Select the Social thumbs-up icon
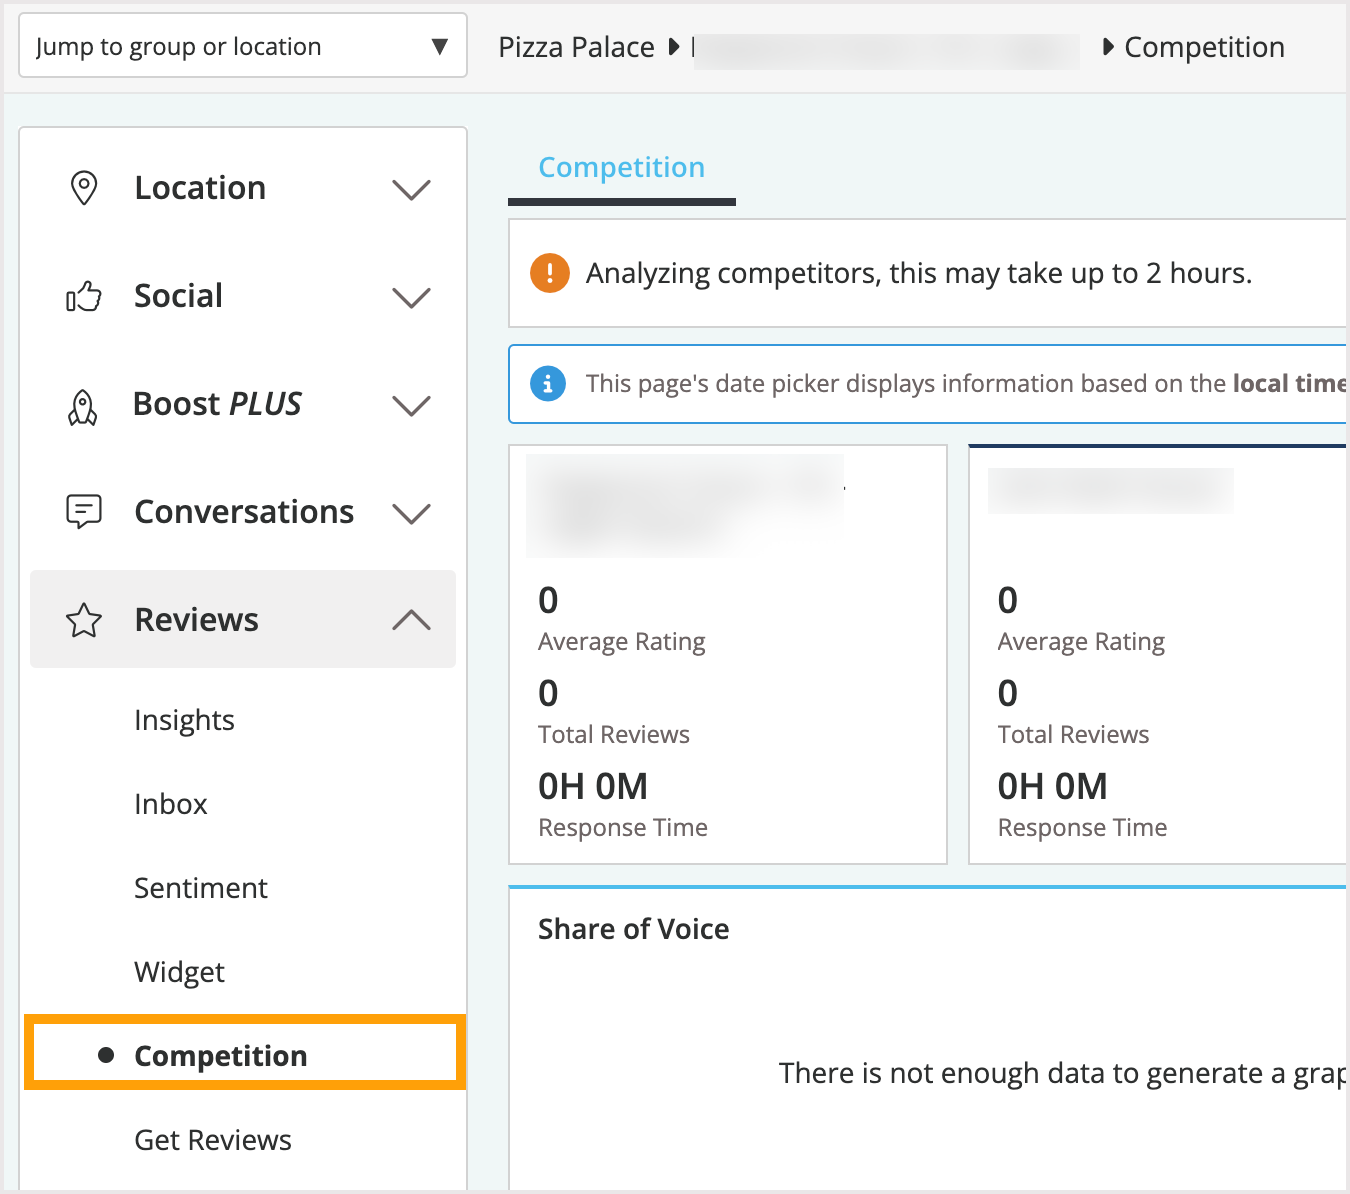The width and height of the screenshot is (1350, 1194). pos(84,296)
